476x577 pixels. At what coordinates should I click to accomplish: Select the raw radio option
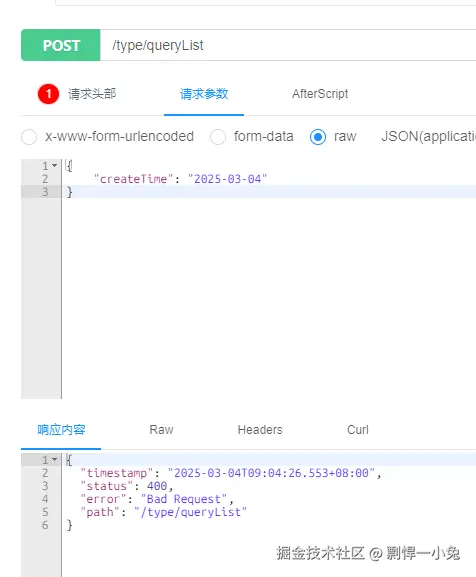318,137
